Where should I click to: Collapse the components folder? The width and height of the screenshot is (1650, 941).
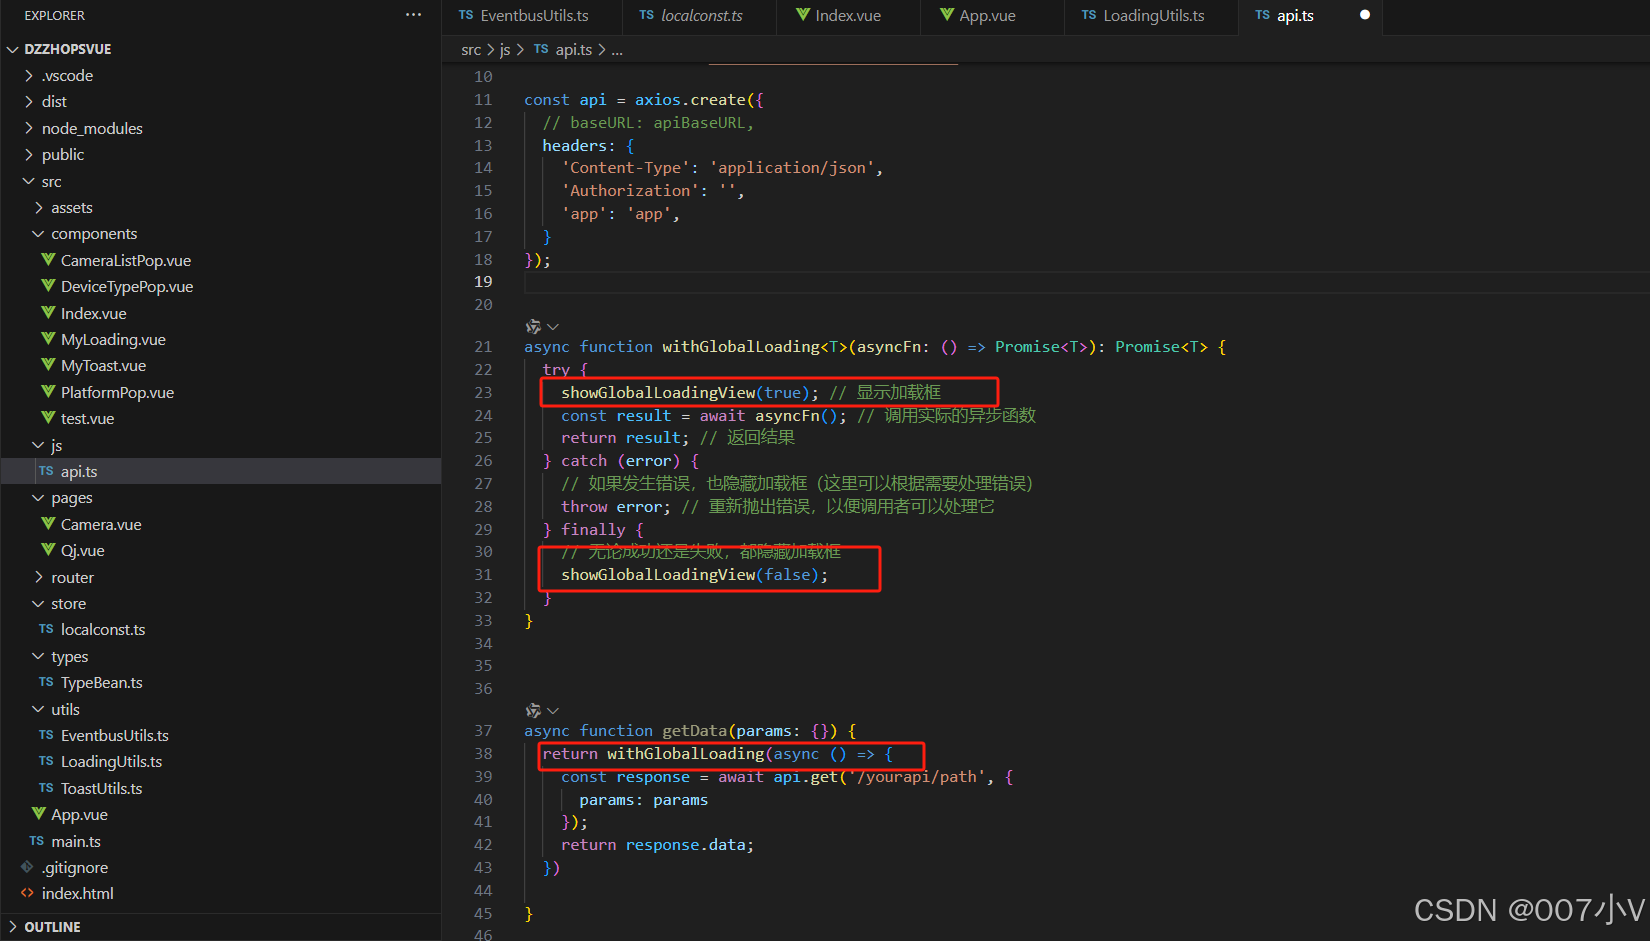click(37, 233)
